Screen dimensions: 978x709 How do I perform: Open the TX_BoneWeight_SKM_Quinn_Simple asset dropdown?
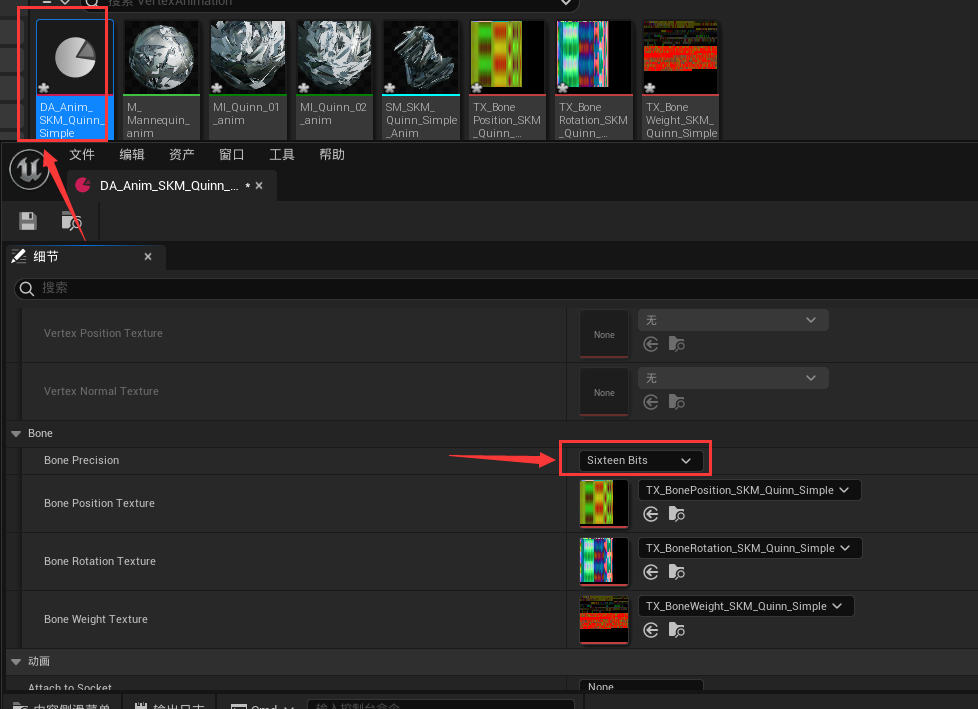746,606
